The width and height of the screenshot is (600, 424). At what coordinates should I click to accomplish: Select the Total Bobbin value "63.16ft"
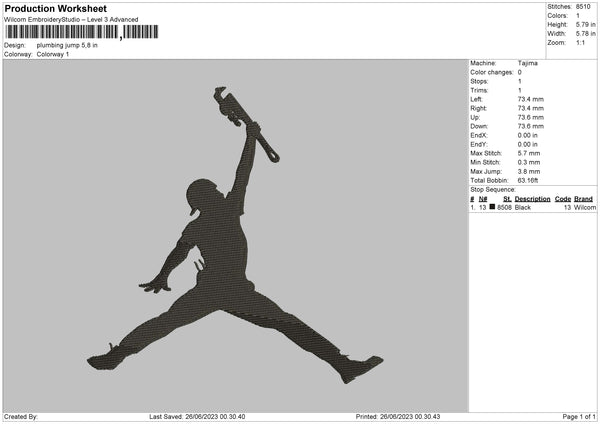(528, 180)
